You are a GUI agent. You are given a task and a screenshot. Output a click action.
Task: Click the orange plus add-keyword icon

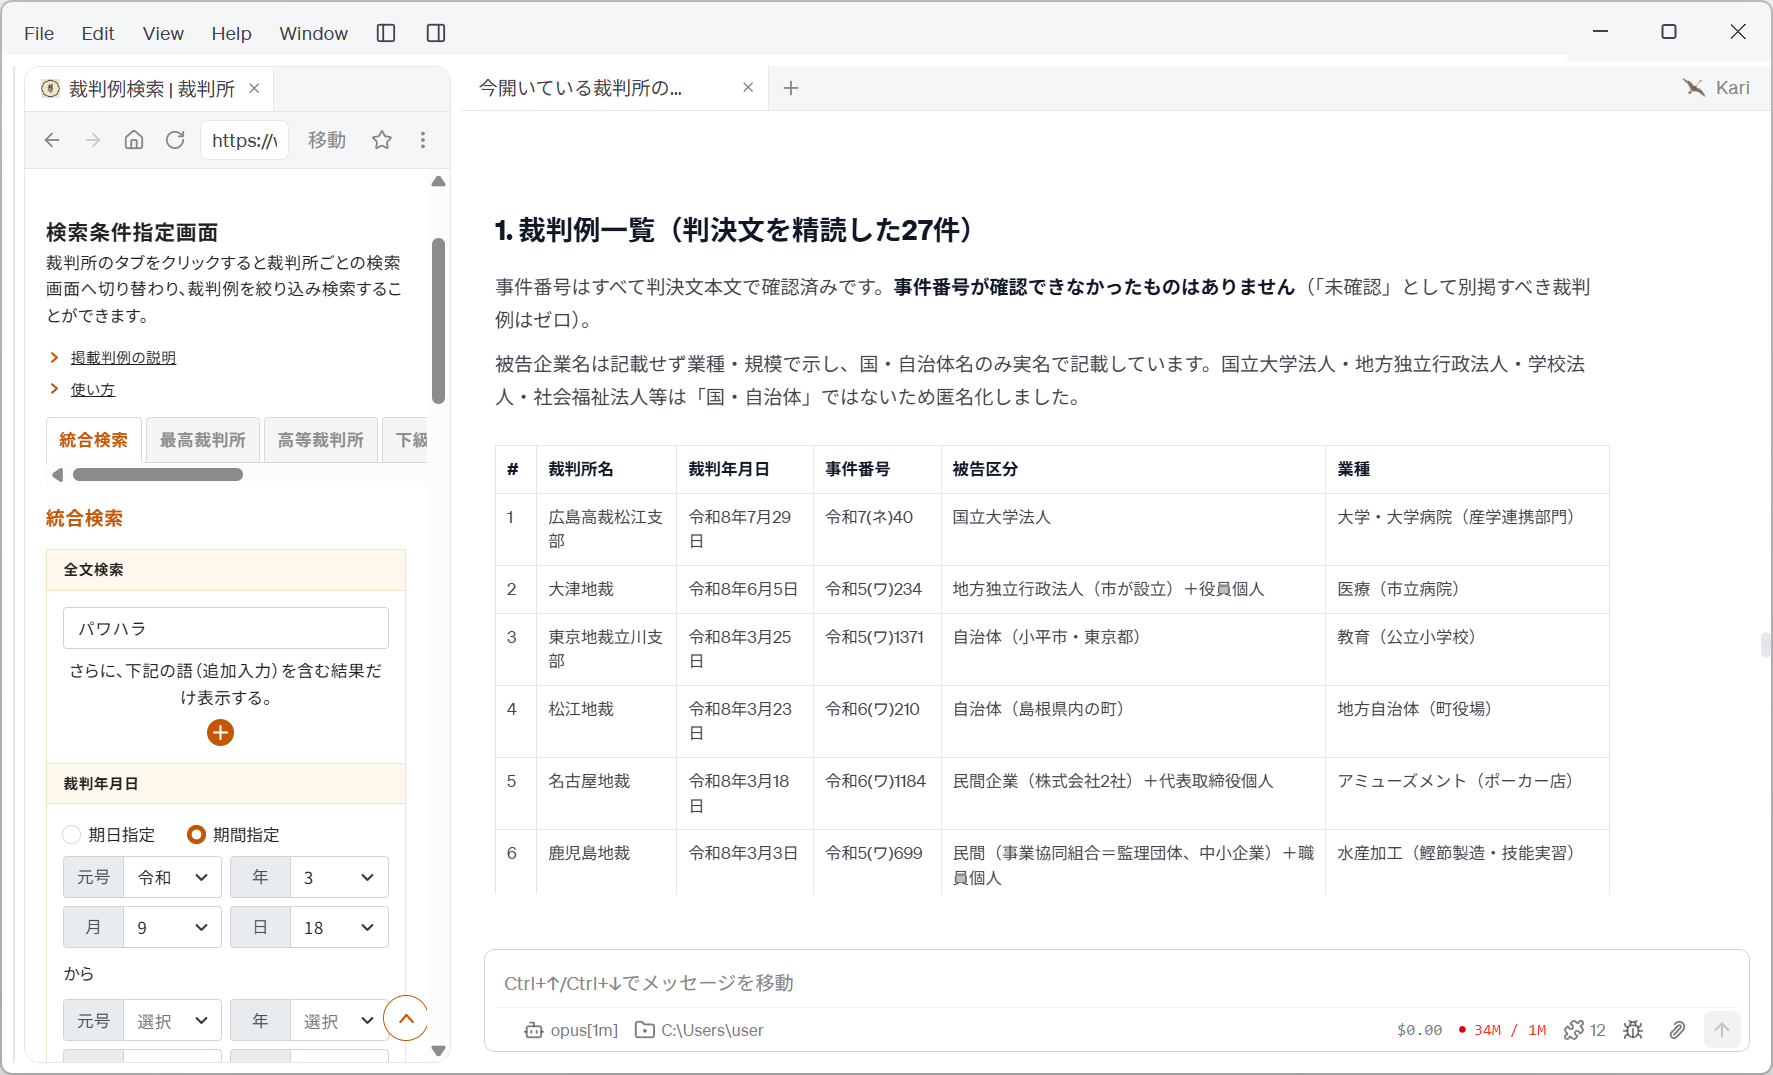coord(220,733)
